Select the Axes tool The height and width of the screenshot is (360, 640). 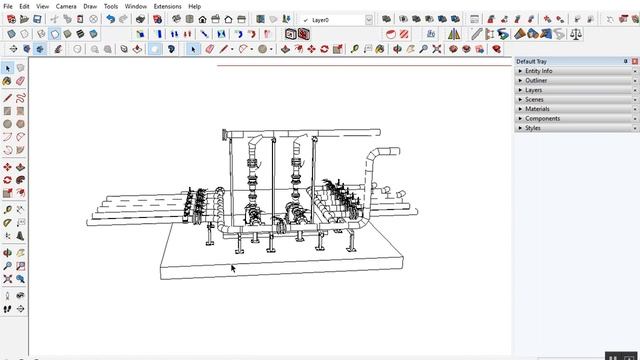(x=7, y=236)
